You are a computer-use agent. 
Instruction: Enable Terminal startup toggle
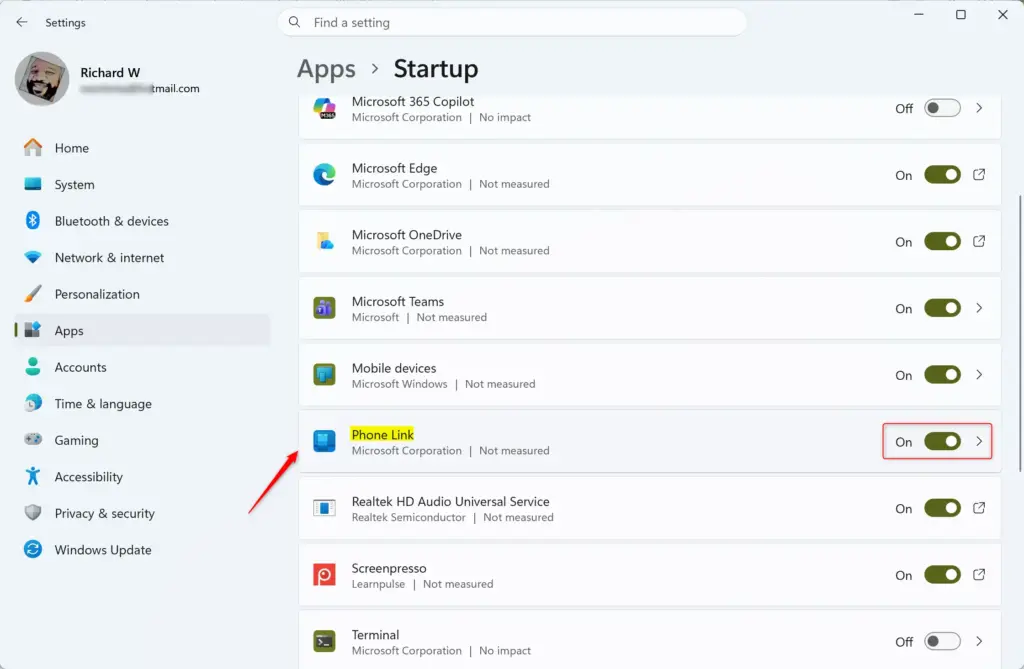tap(942, 641)
